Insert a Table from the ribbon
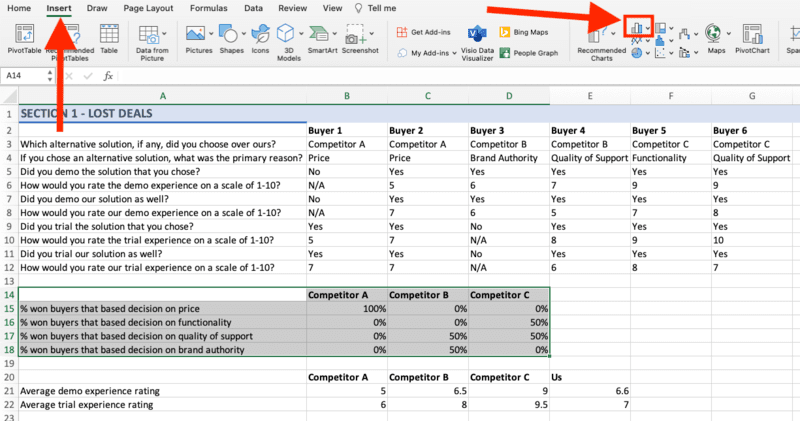The height and width of the screenshot is (421, 800). tap(108, 36)
